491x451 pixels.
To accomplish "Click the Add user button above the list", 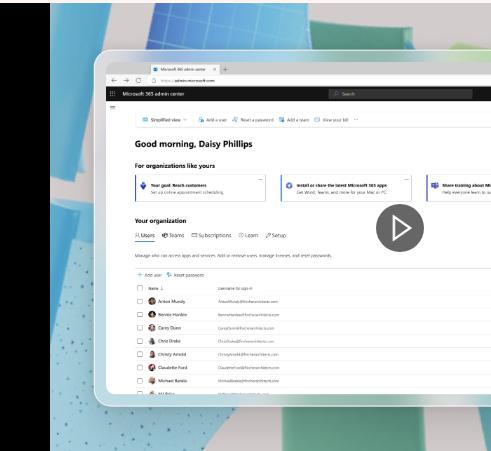I will pos(149,275).
